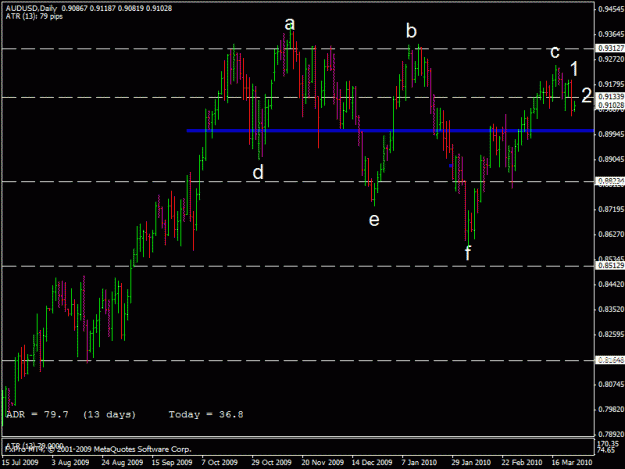This screenshot has width=625, height=469.
Task: Click the 0.89045 price scale value
Action: tap(611, 159)
